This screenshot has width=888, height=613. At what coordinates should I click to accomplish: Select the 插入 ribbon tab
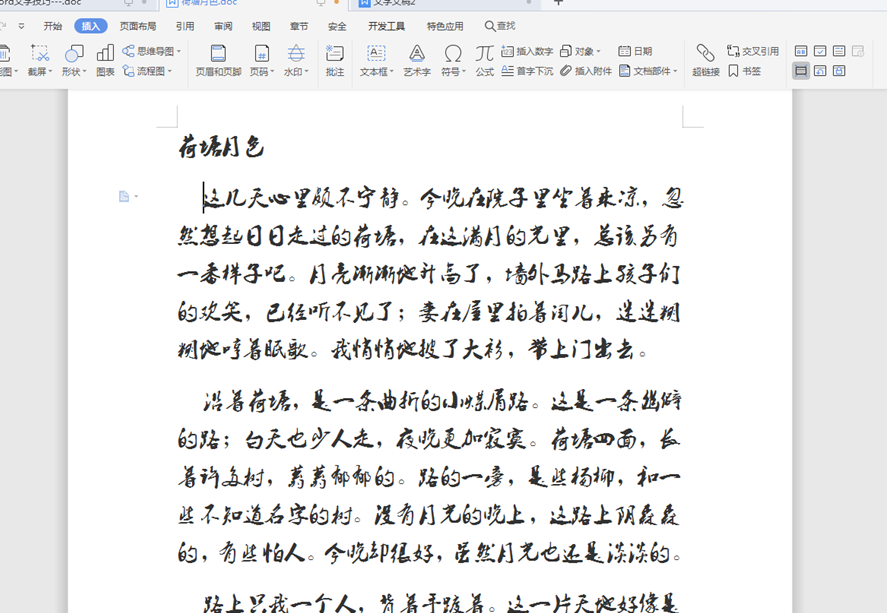(x=91, y=26)
